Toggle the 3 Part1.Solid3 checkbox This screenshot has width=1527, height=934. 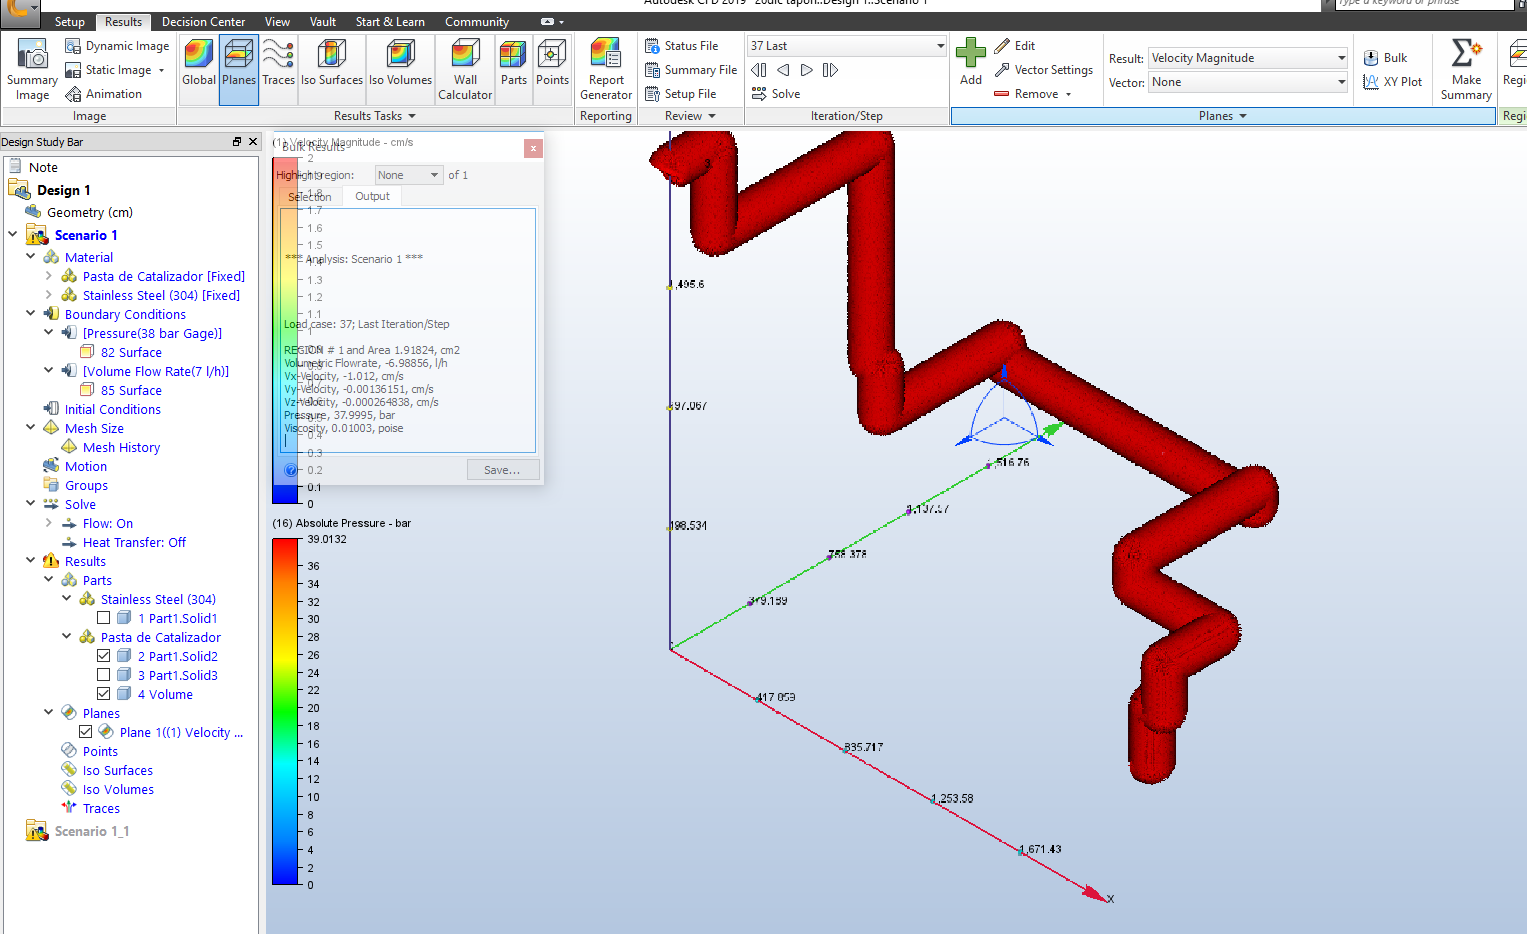tap(104, 675)
